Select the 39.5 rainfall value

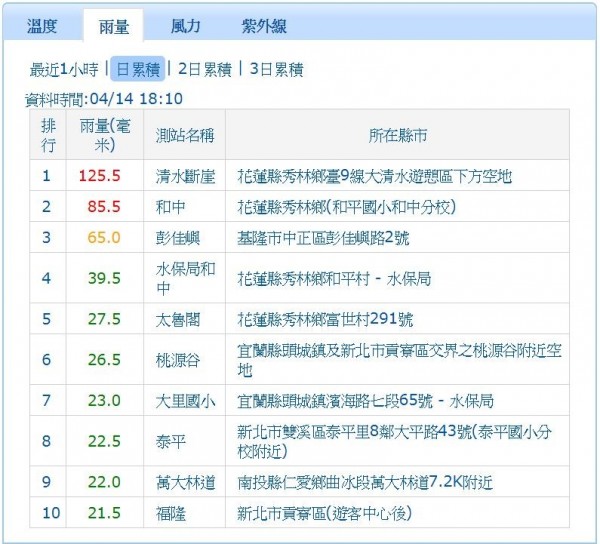click(104, 278)
